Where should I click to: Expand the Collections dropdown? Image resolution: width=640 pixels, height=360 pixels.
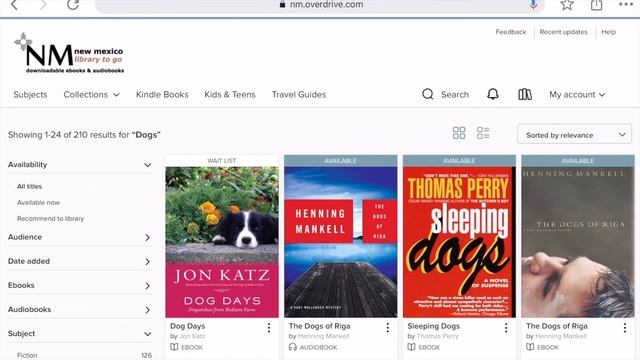pos(91,95)
